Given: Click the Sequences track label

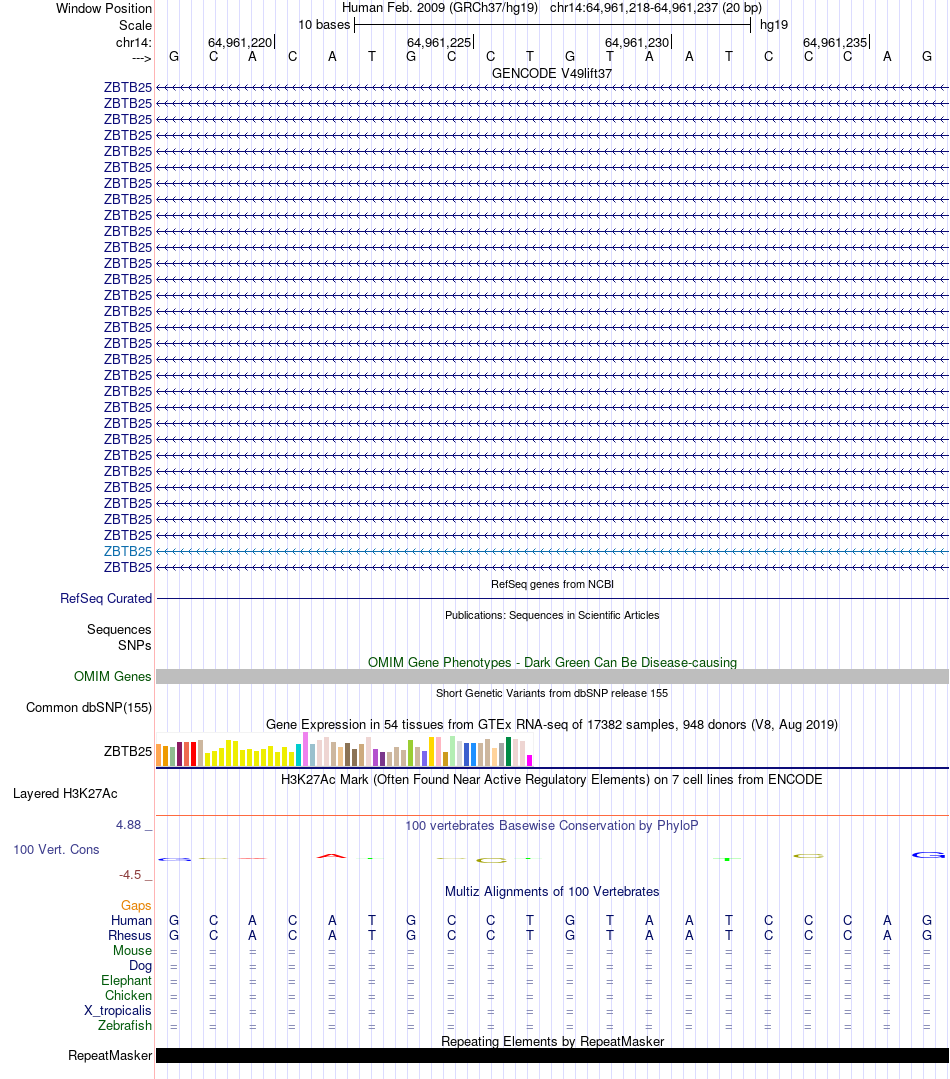Looking at the screenshot, I should pos(119,630).
